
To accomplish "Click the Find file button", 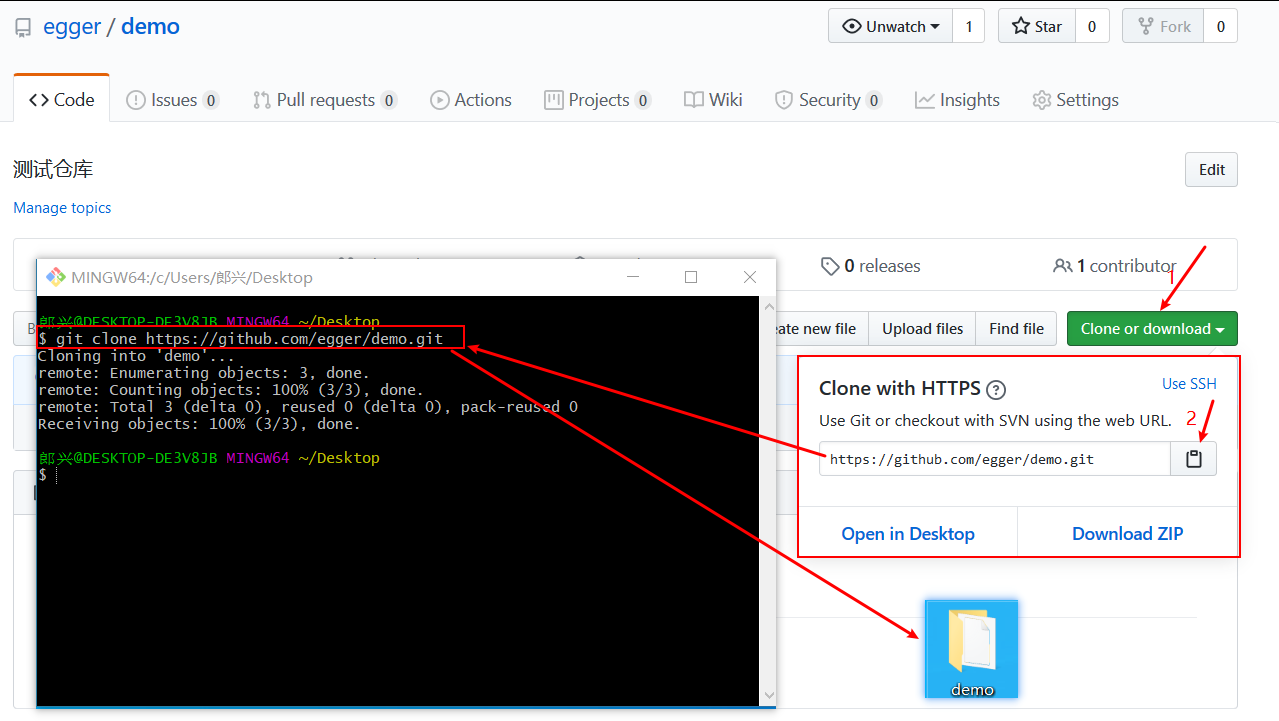I will point(1016,329).
